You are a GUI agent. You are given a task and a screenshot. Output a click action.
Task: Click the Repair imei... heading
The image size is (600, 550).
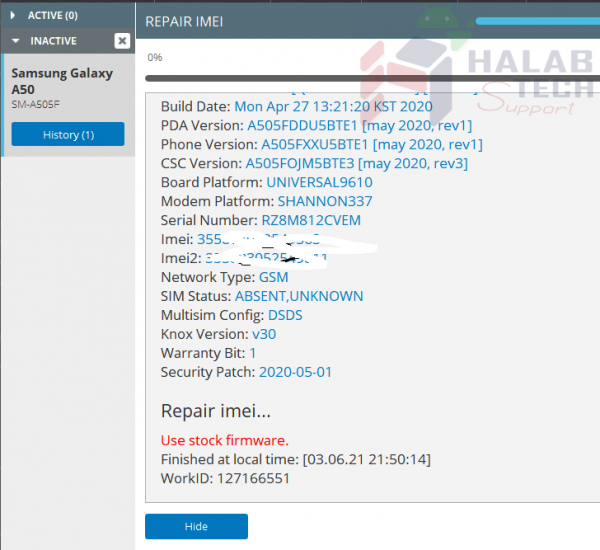(215, 411)
